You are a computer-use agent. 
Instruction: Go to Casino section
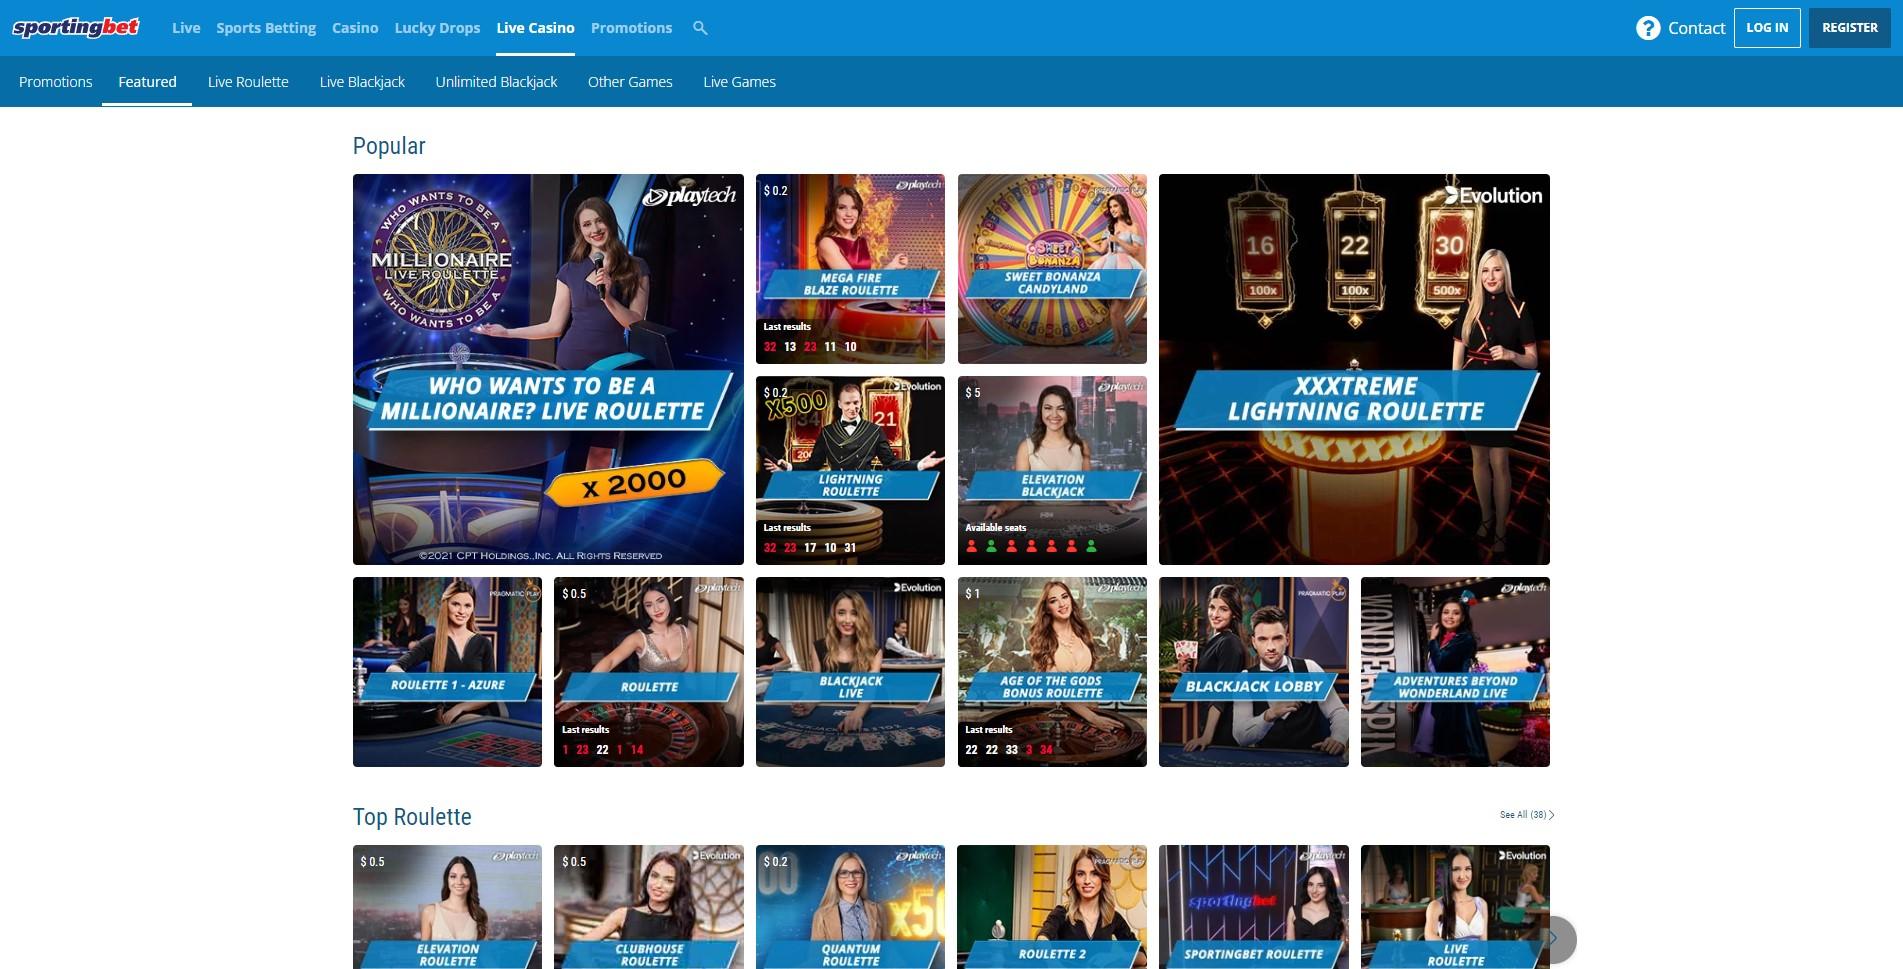[x=355, y=28]
